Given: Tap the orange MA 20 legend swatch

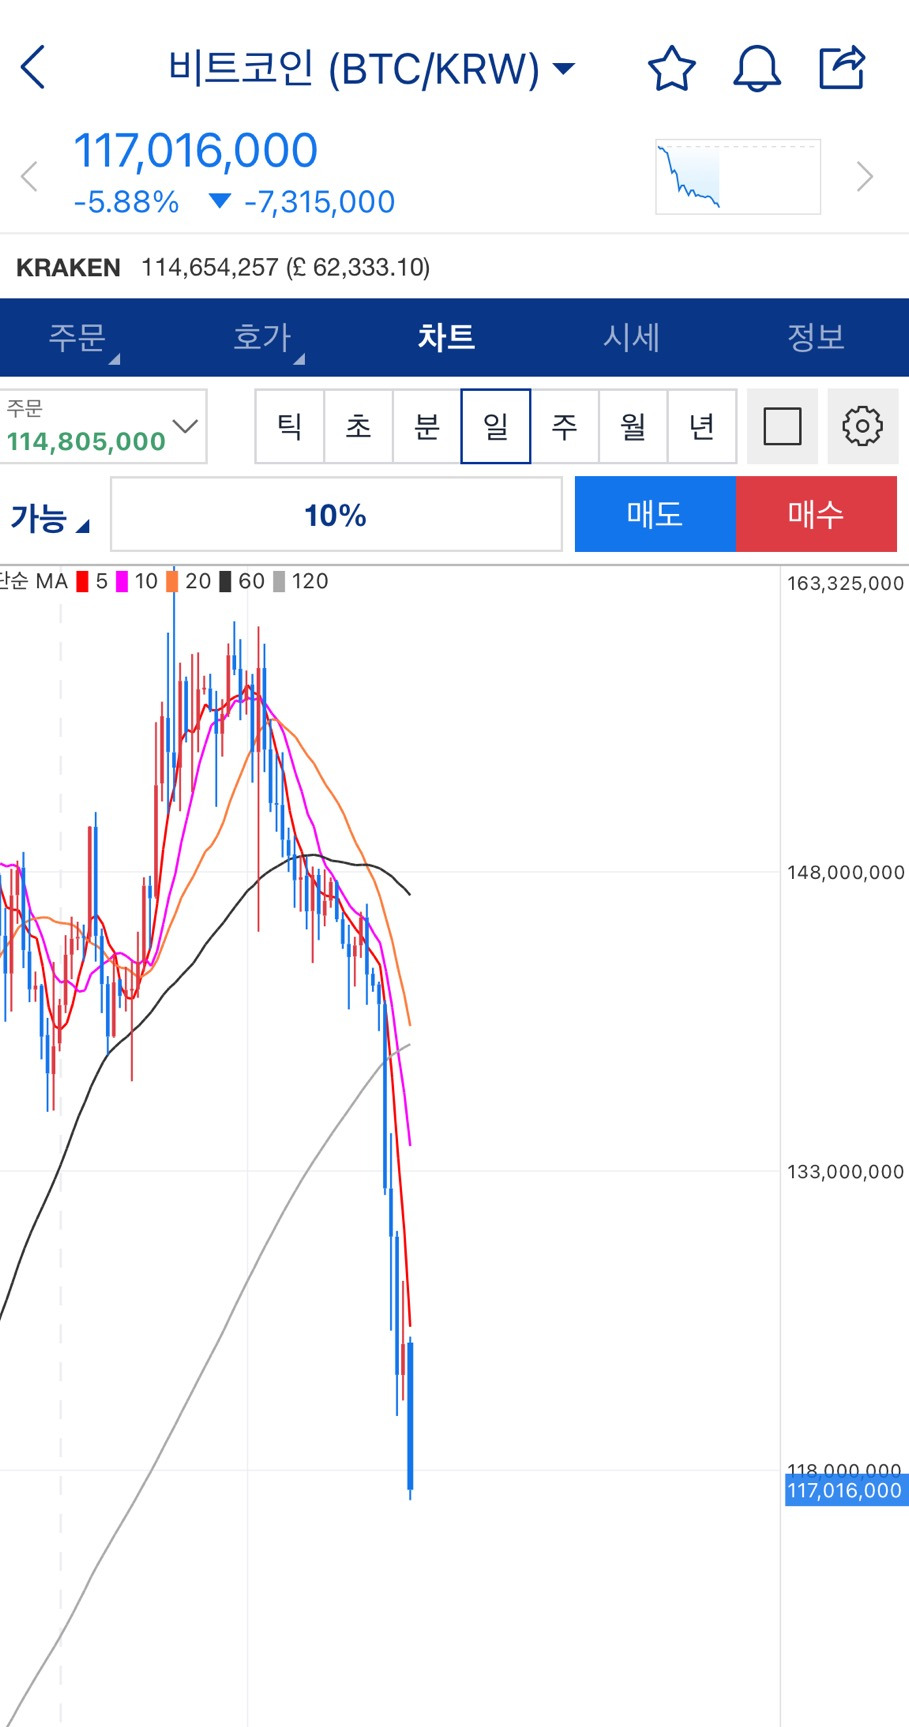Looking at the screenshot, I should pyautogui.click(x=174, y=581).
